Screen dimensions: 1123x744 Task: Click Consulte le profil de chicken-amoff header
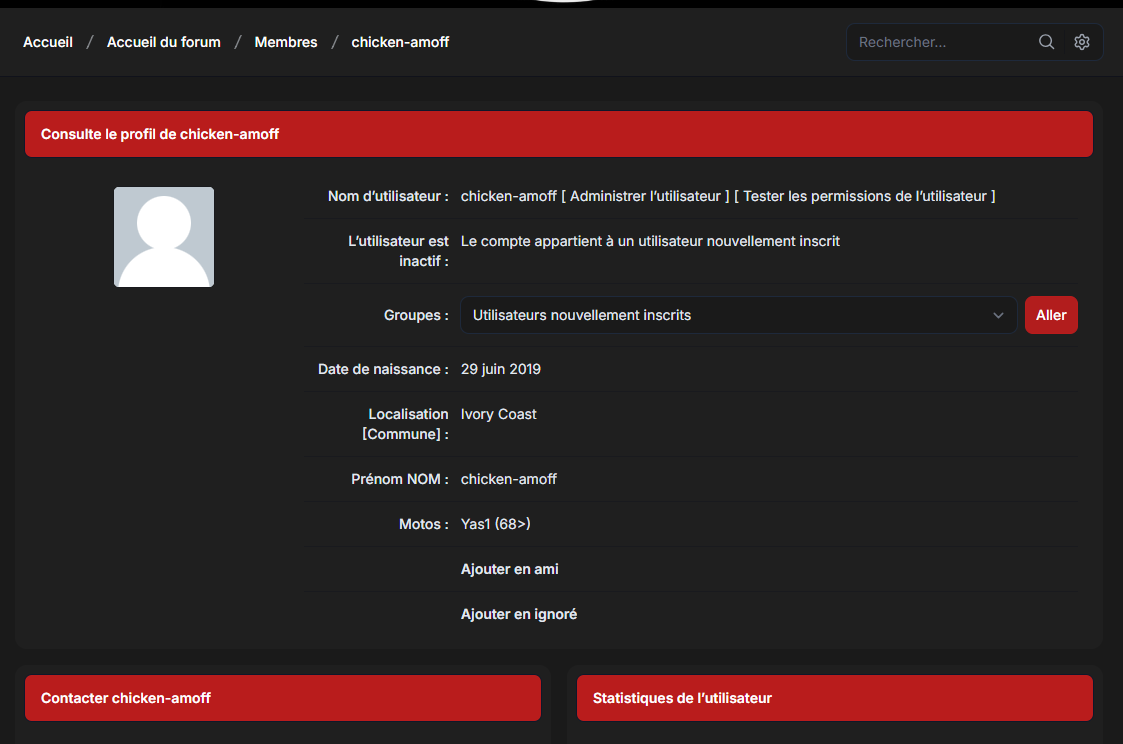[x=559, y=134]
